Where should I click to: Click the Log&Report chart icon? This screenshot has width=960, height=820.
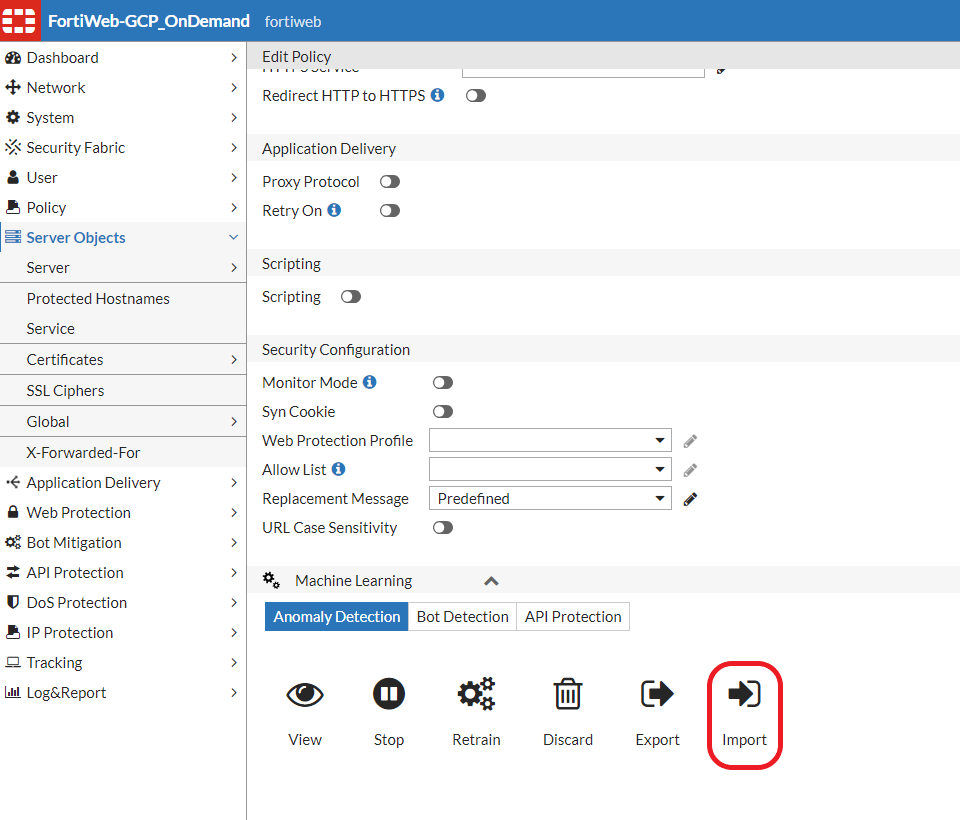(13, 692)
